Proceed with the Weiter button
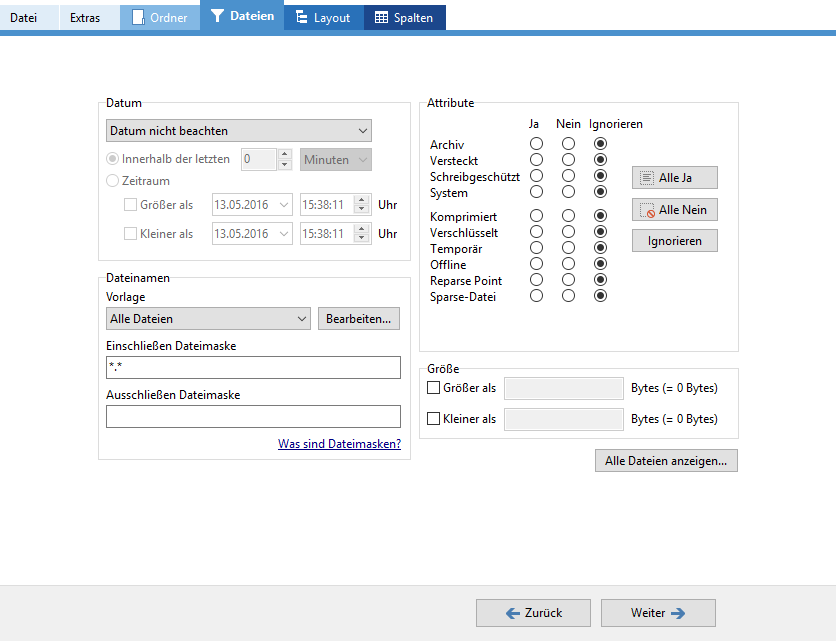836x641 pixels. pyautogui.click(x=657, y=613)
